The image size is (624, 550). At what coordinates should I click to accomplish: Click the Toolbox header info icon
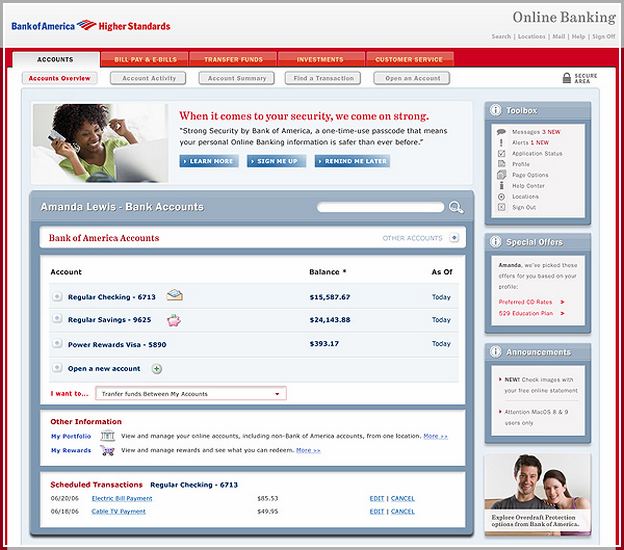[x=495, y=110]
